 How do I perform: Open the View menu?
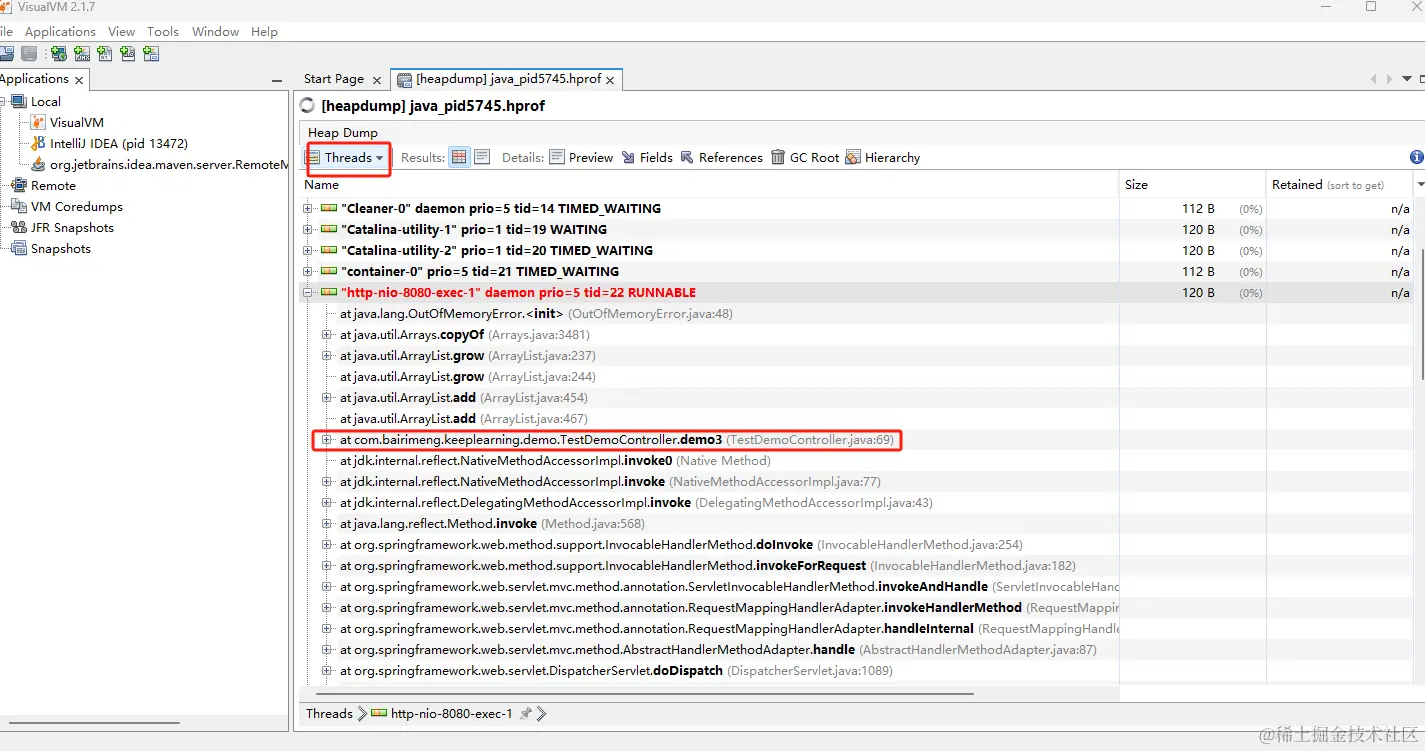pyautogui.click(x=121, y=32)
